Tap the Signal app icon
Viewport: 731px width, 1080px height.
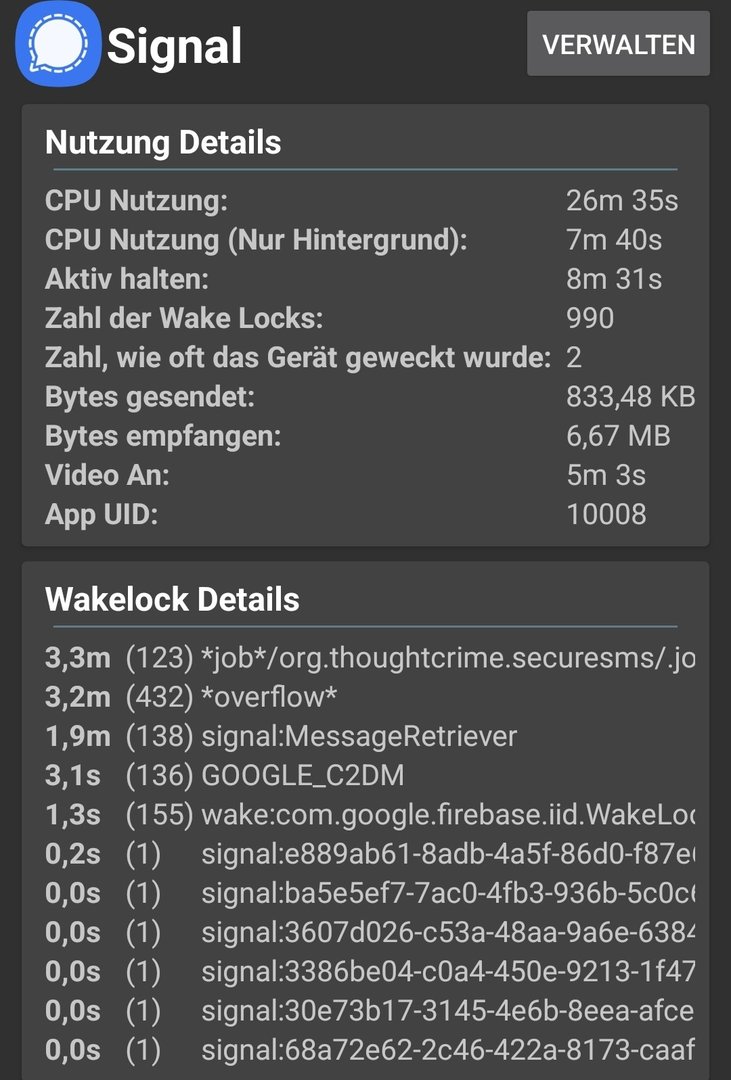pos(58,44)
